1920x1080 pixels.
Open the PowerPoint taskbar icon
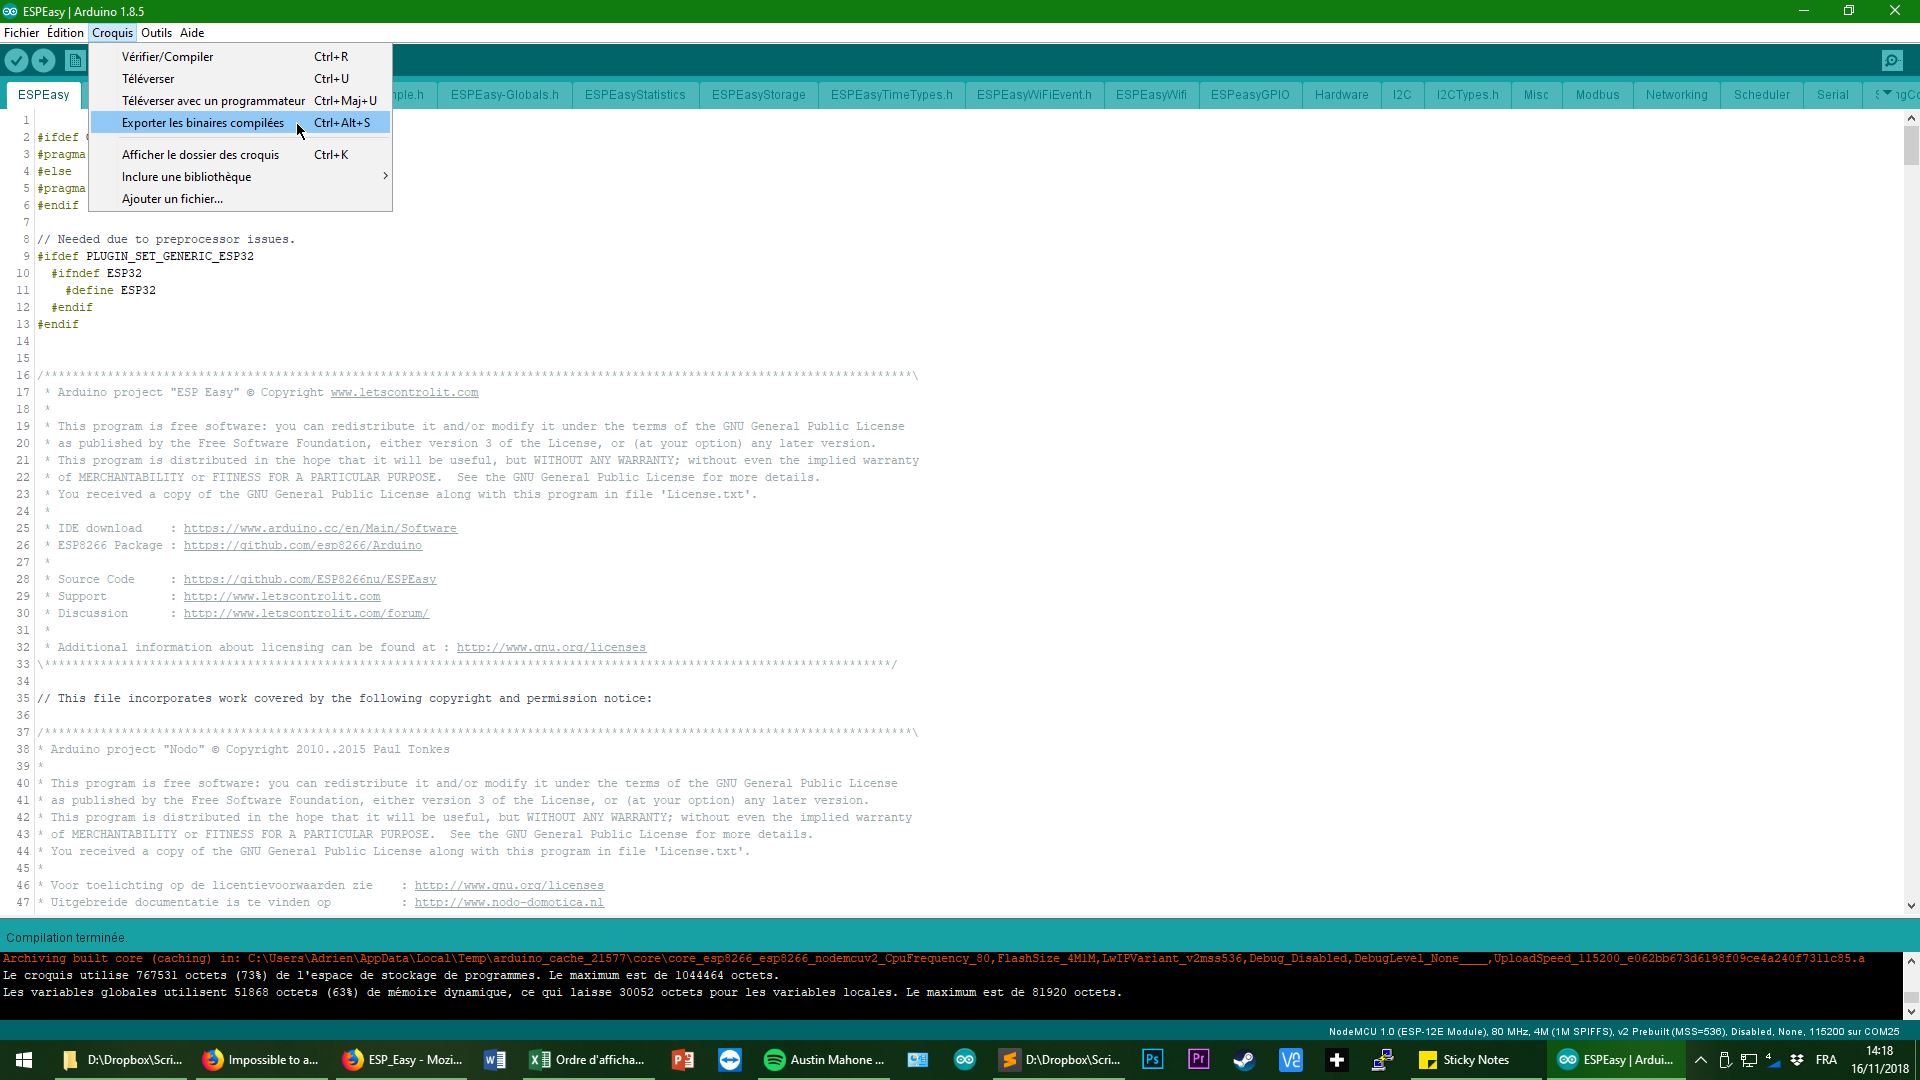[683, 1060]
